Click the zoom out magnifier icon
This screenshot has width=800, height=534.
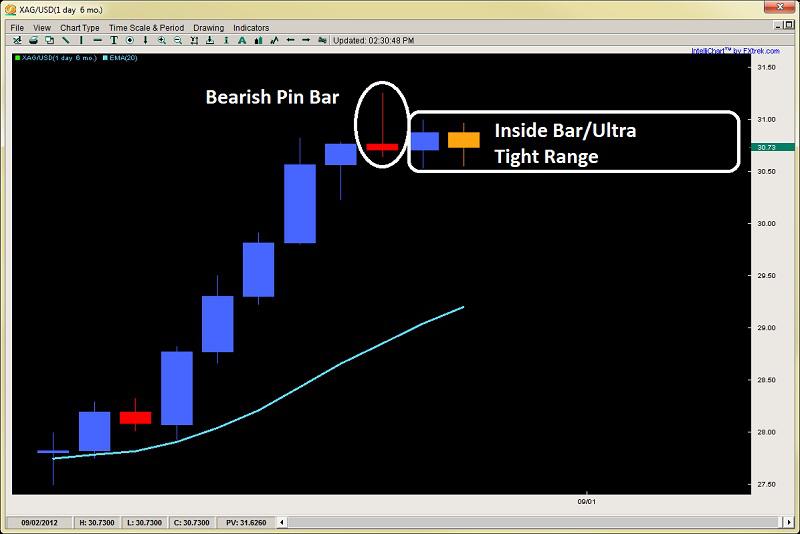point(178,40)
